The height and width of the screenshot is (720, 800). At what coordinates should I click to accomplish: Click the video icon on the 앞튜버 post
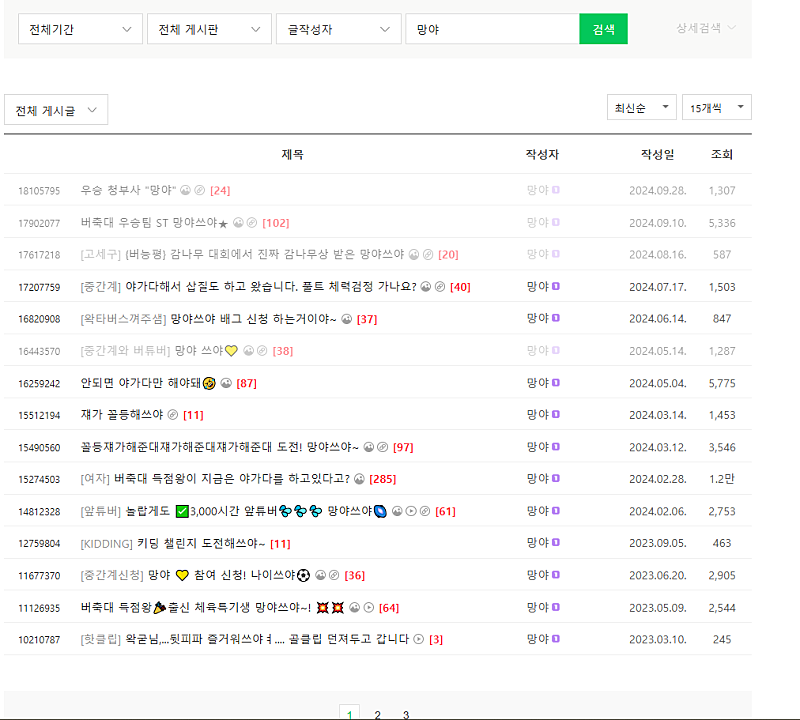pos(411,511)
